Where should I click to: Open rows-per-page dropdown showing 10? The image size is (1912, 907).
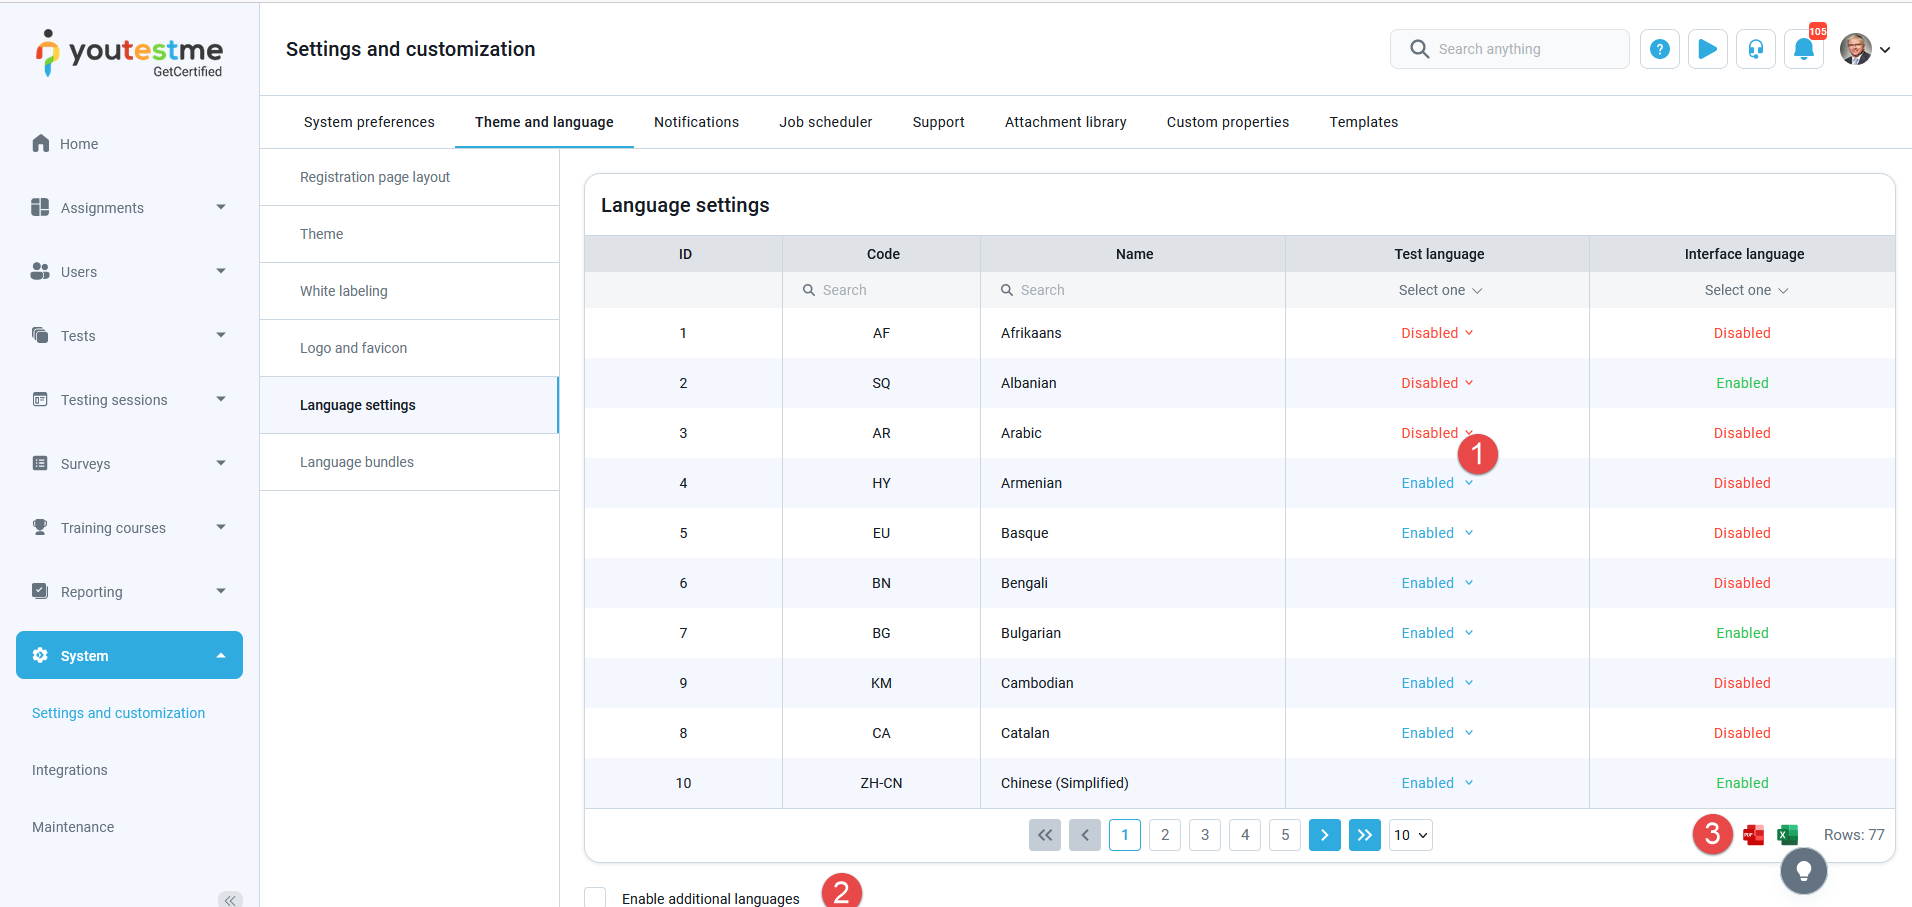click(1410, 835)
